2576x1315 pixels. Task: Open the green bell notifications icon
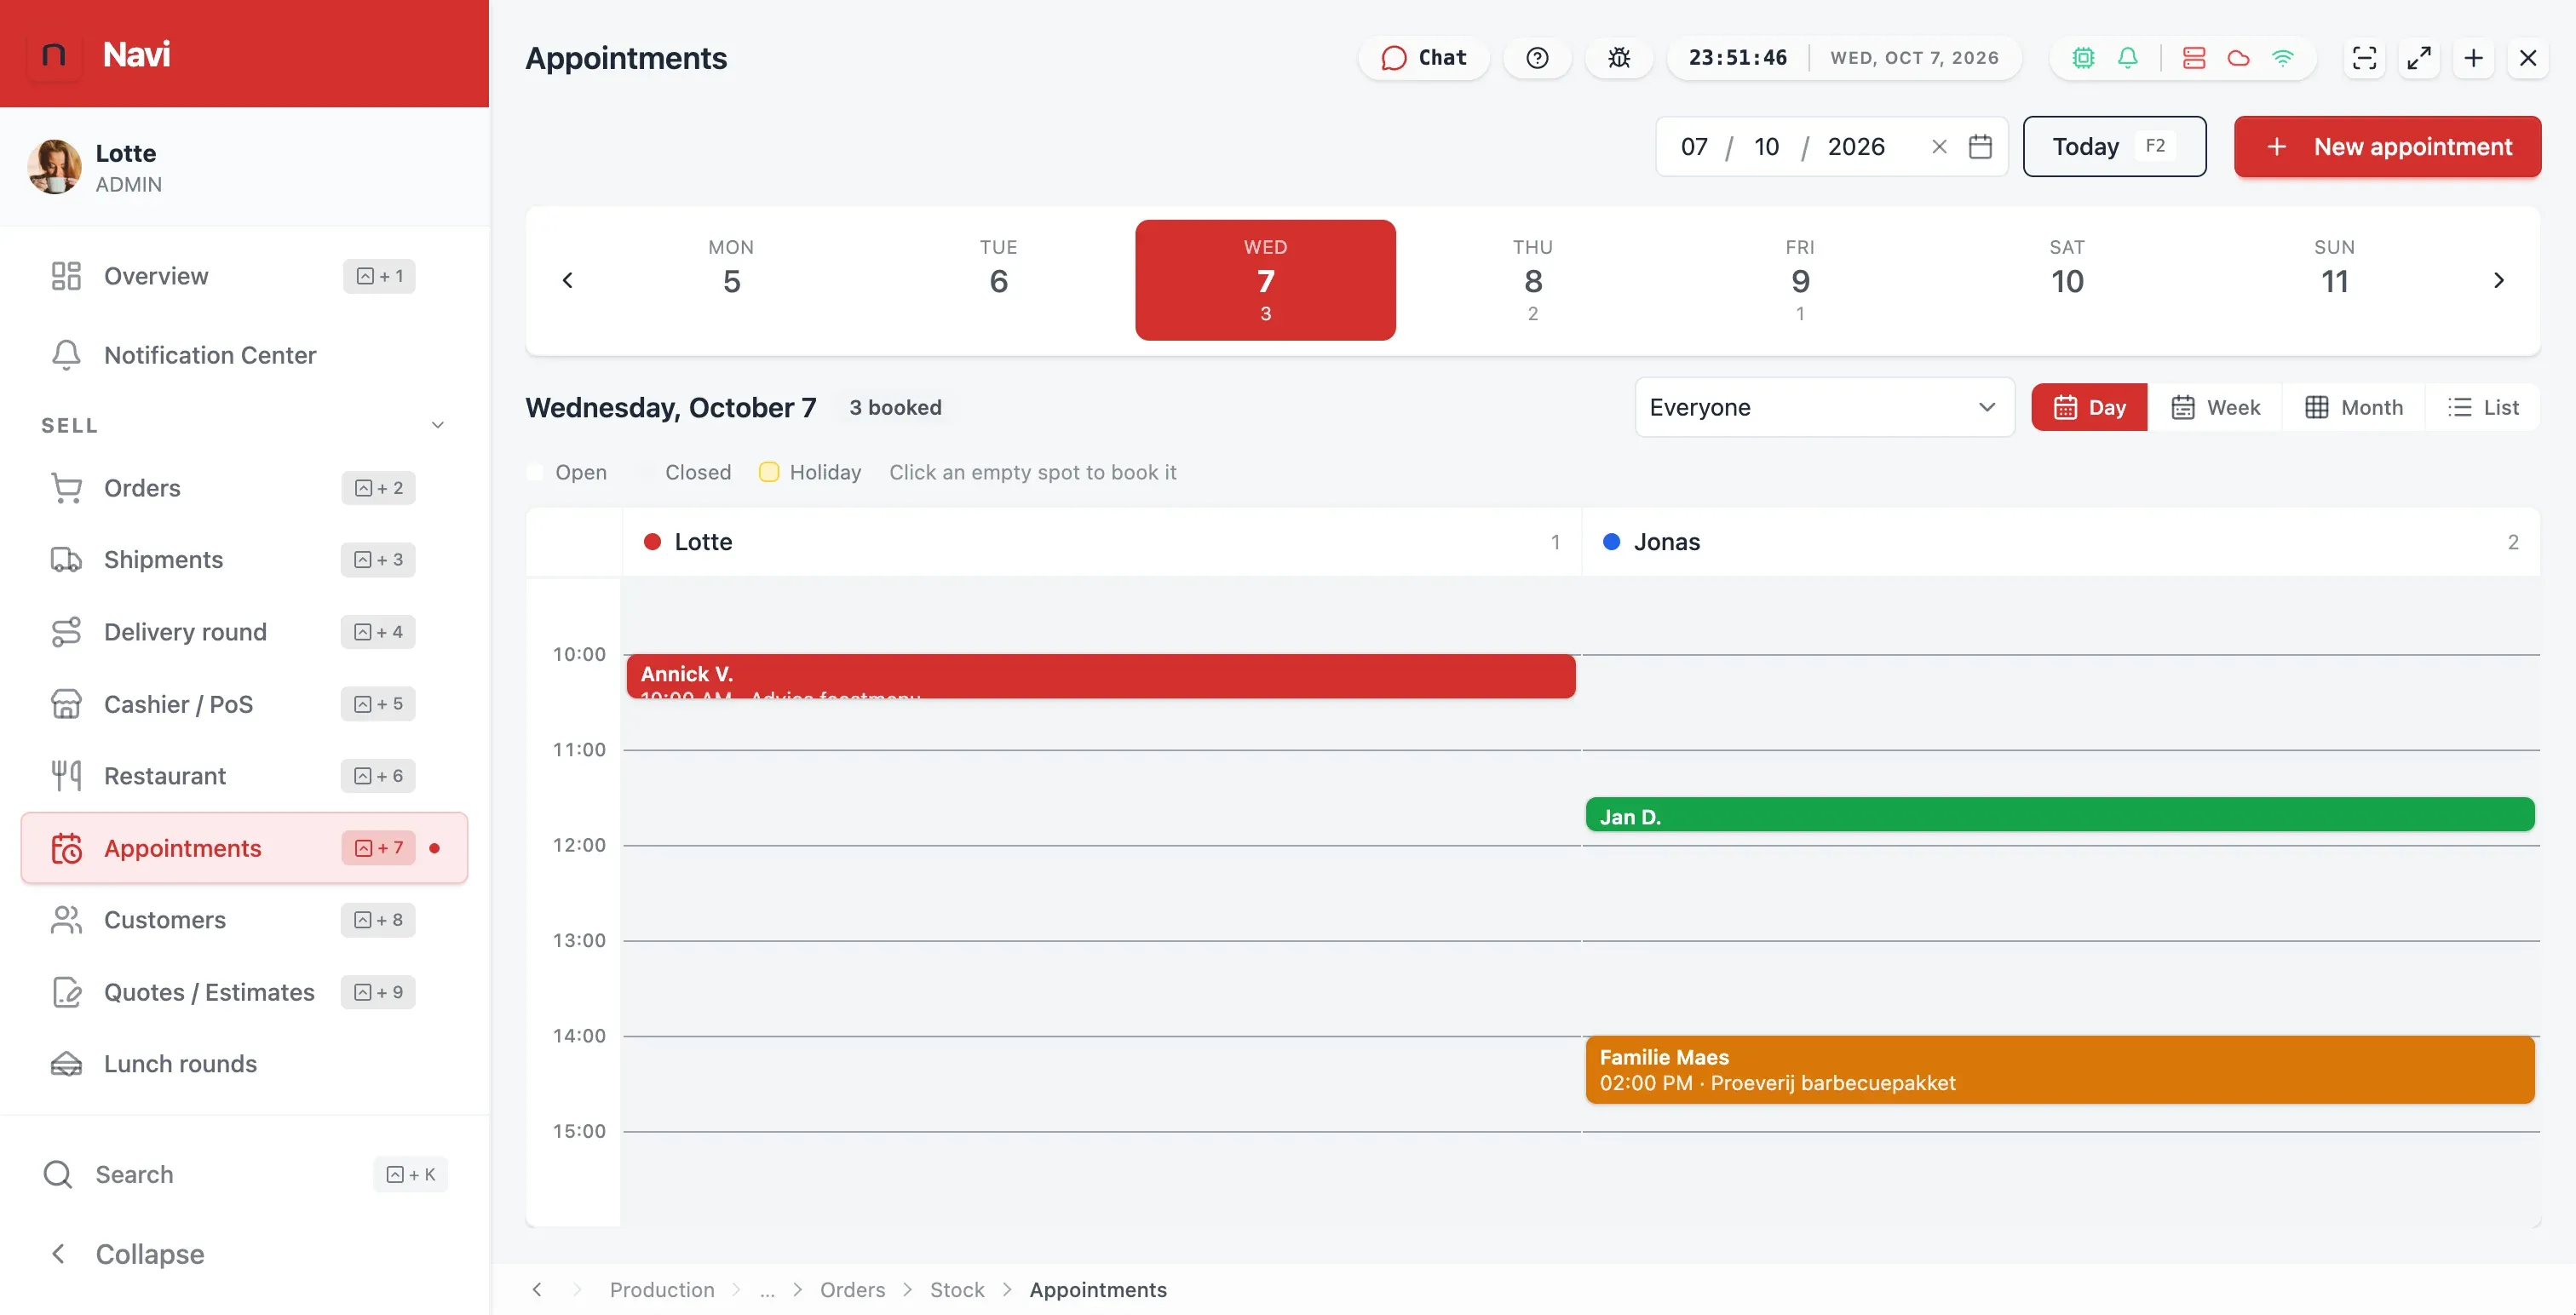[x=2128, y=58]
